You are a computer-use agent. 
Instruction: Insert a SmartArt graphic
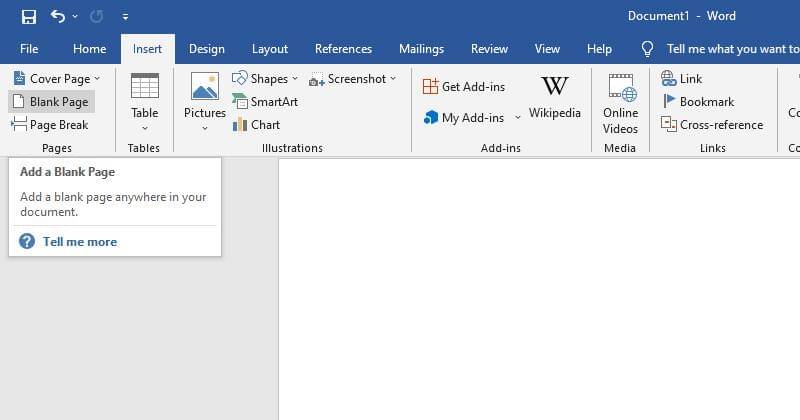266,102
